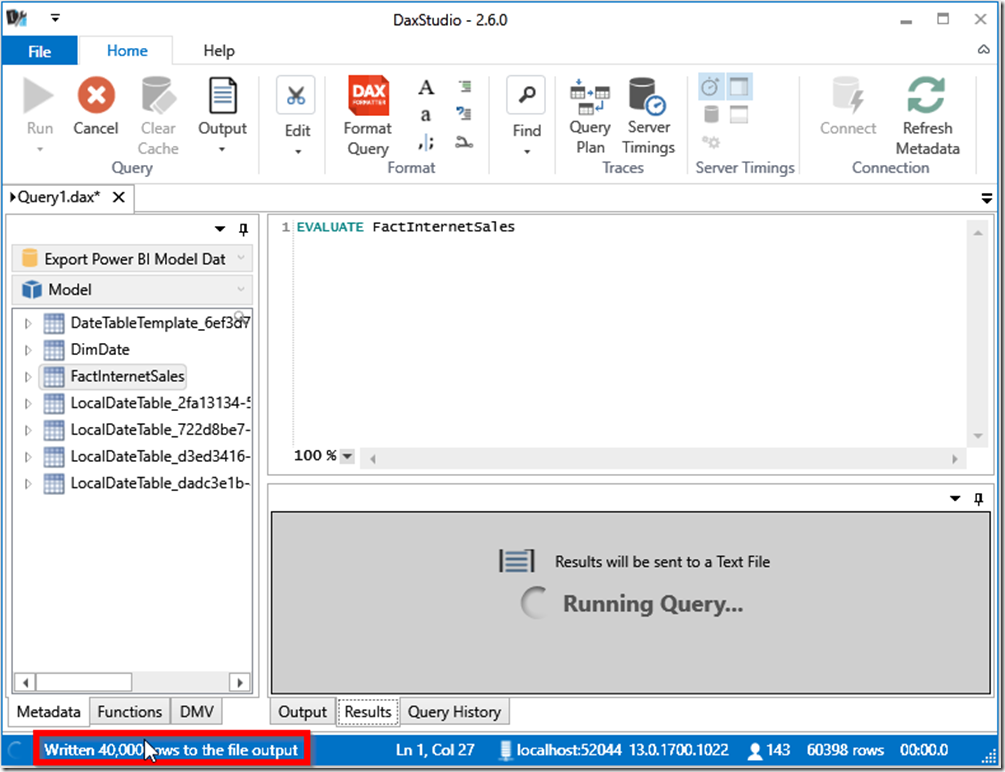The height and width of the screenshot is (772, 1005).
Task: Click the editor horizontal scrollbar right arrow
Action: click(954, 459)
